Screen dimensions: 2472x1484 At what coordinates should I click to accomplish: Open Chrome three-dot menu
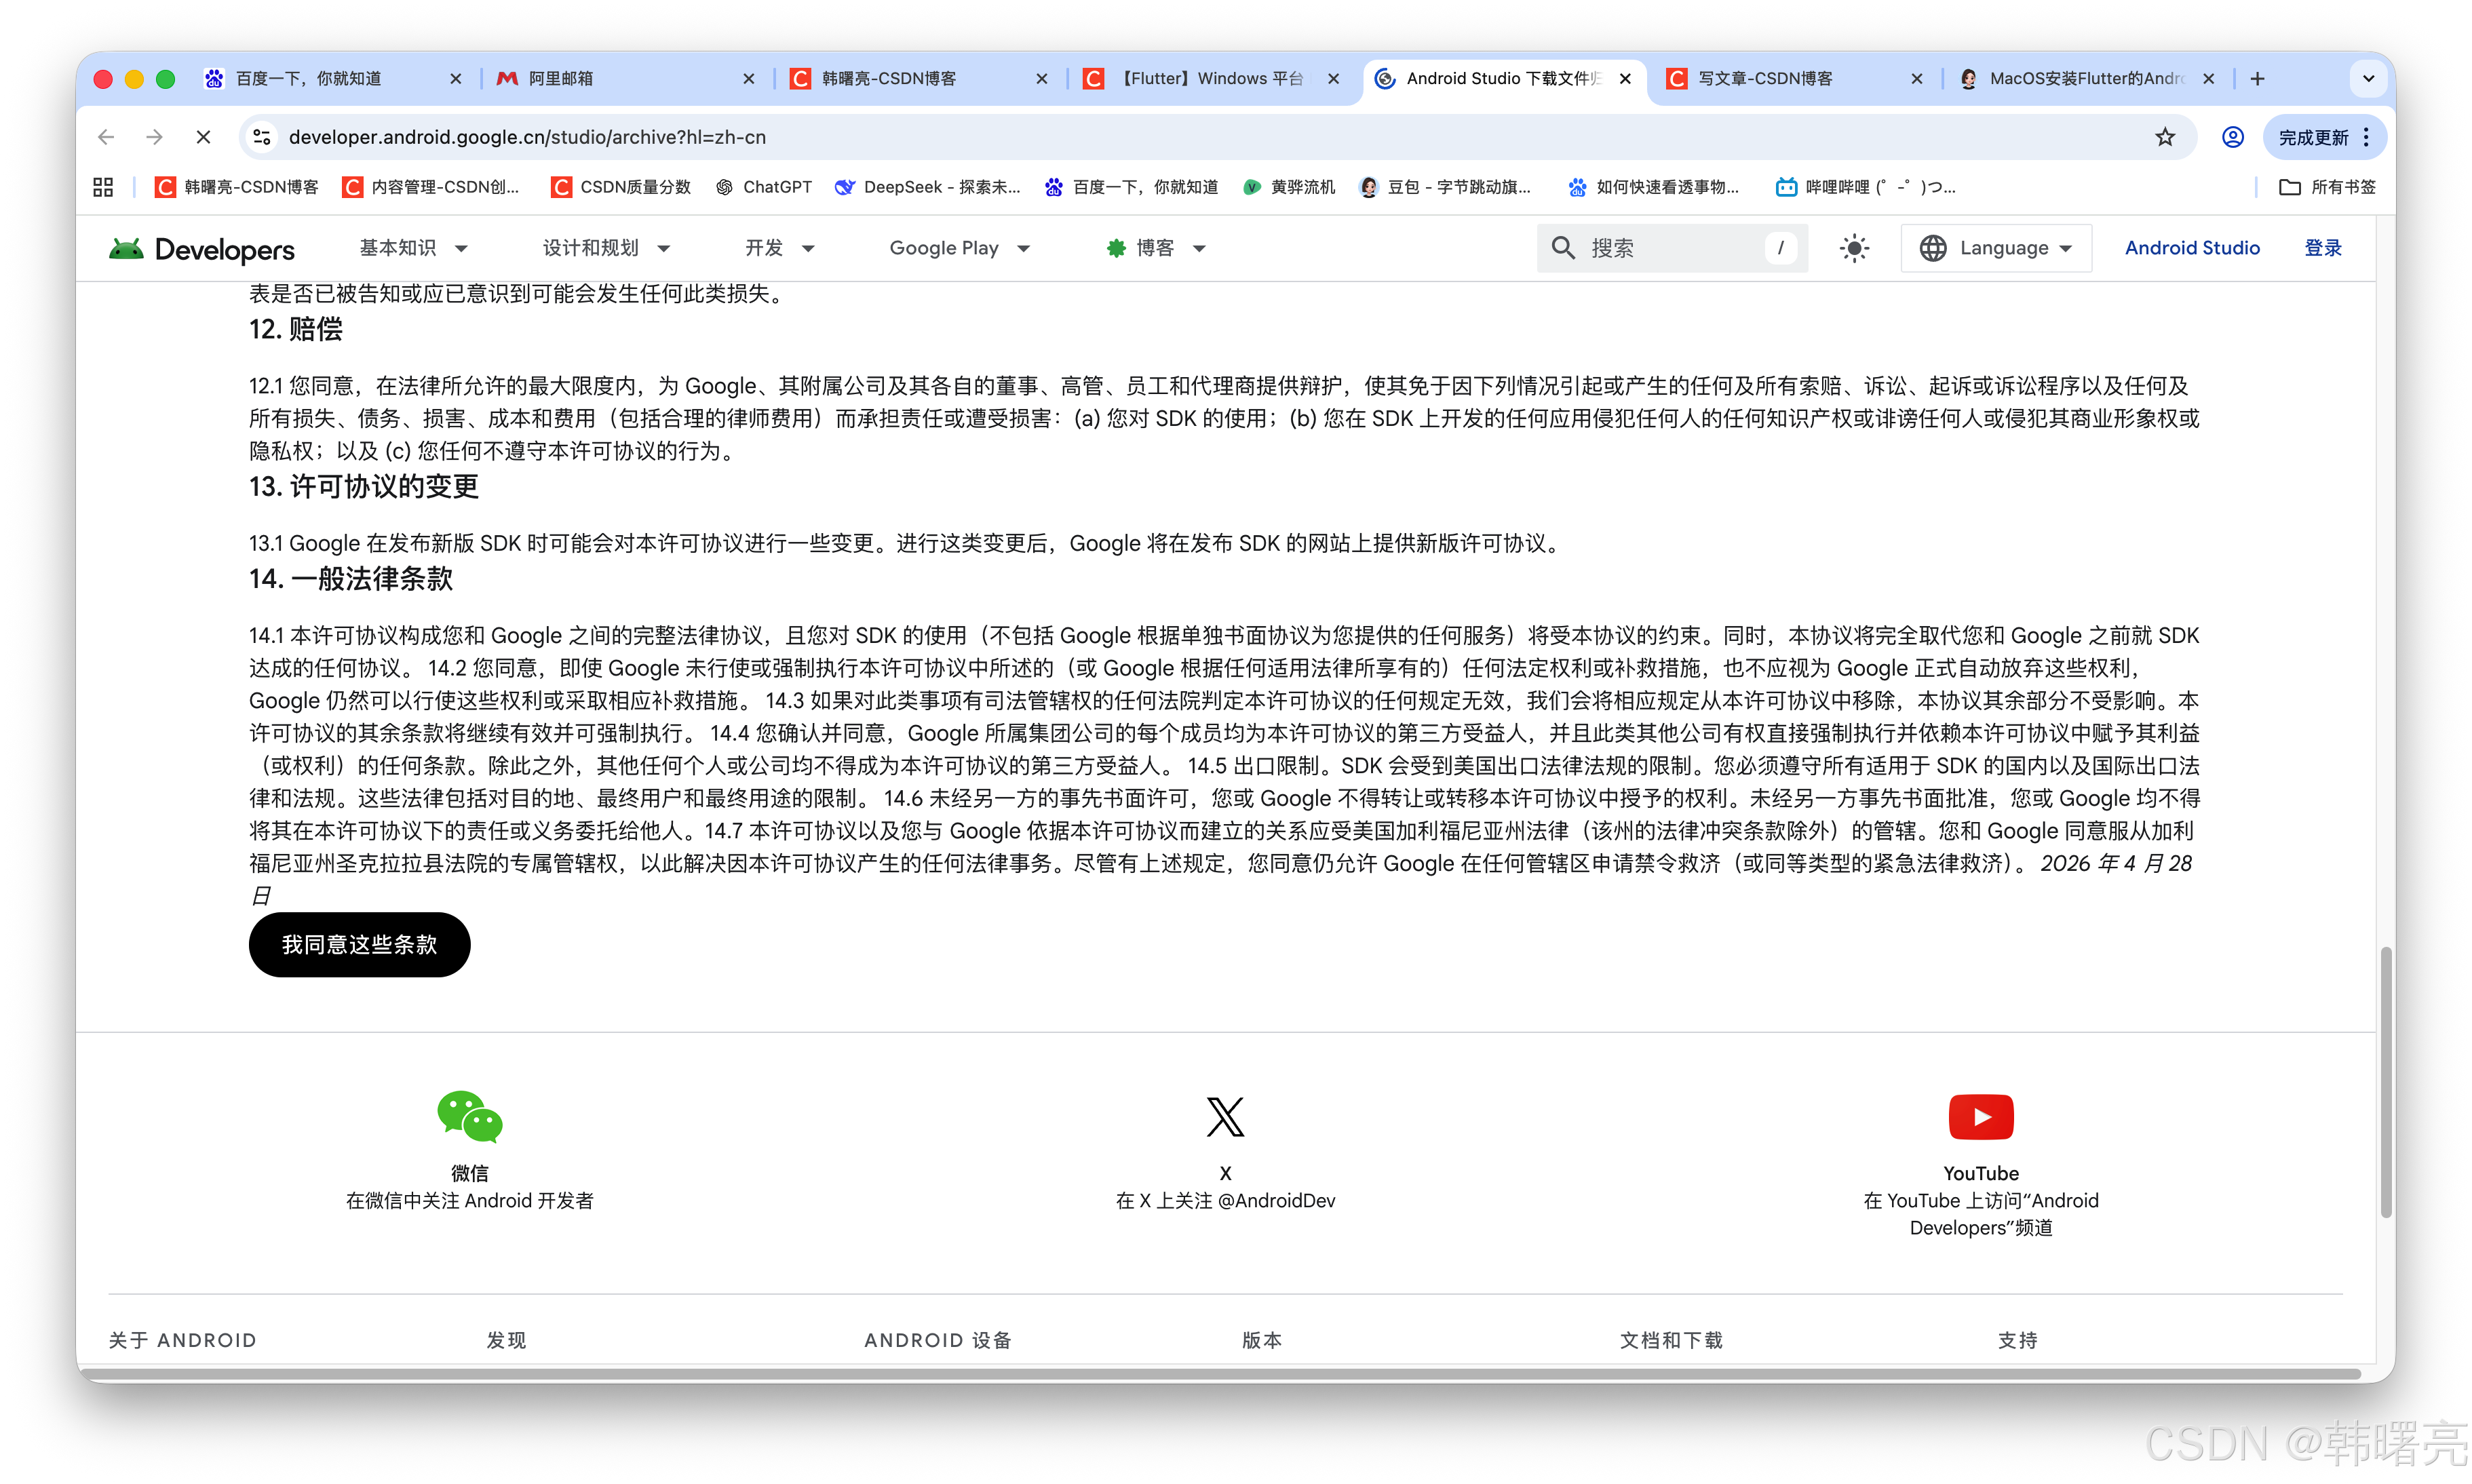click(x=2366, y=137)
